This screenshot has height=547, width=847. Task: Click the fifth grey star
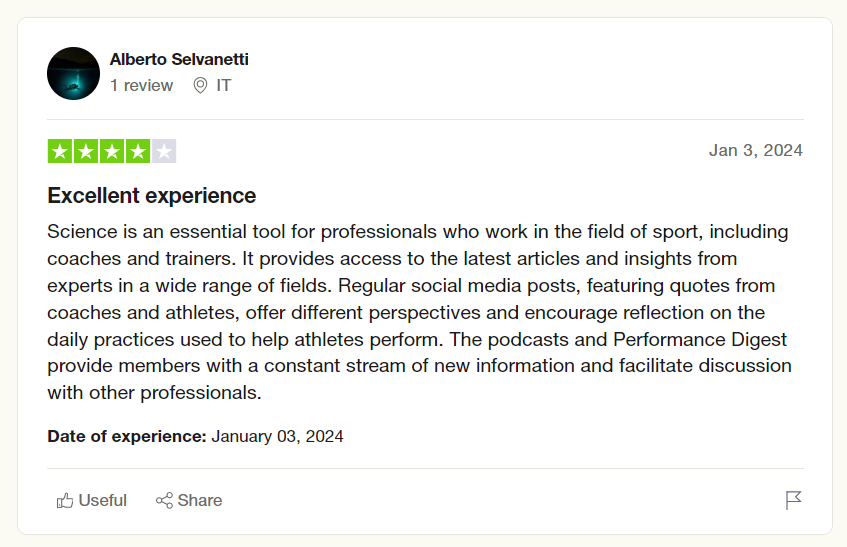pyautogui.click(x=164, y=151)
